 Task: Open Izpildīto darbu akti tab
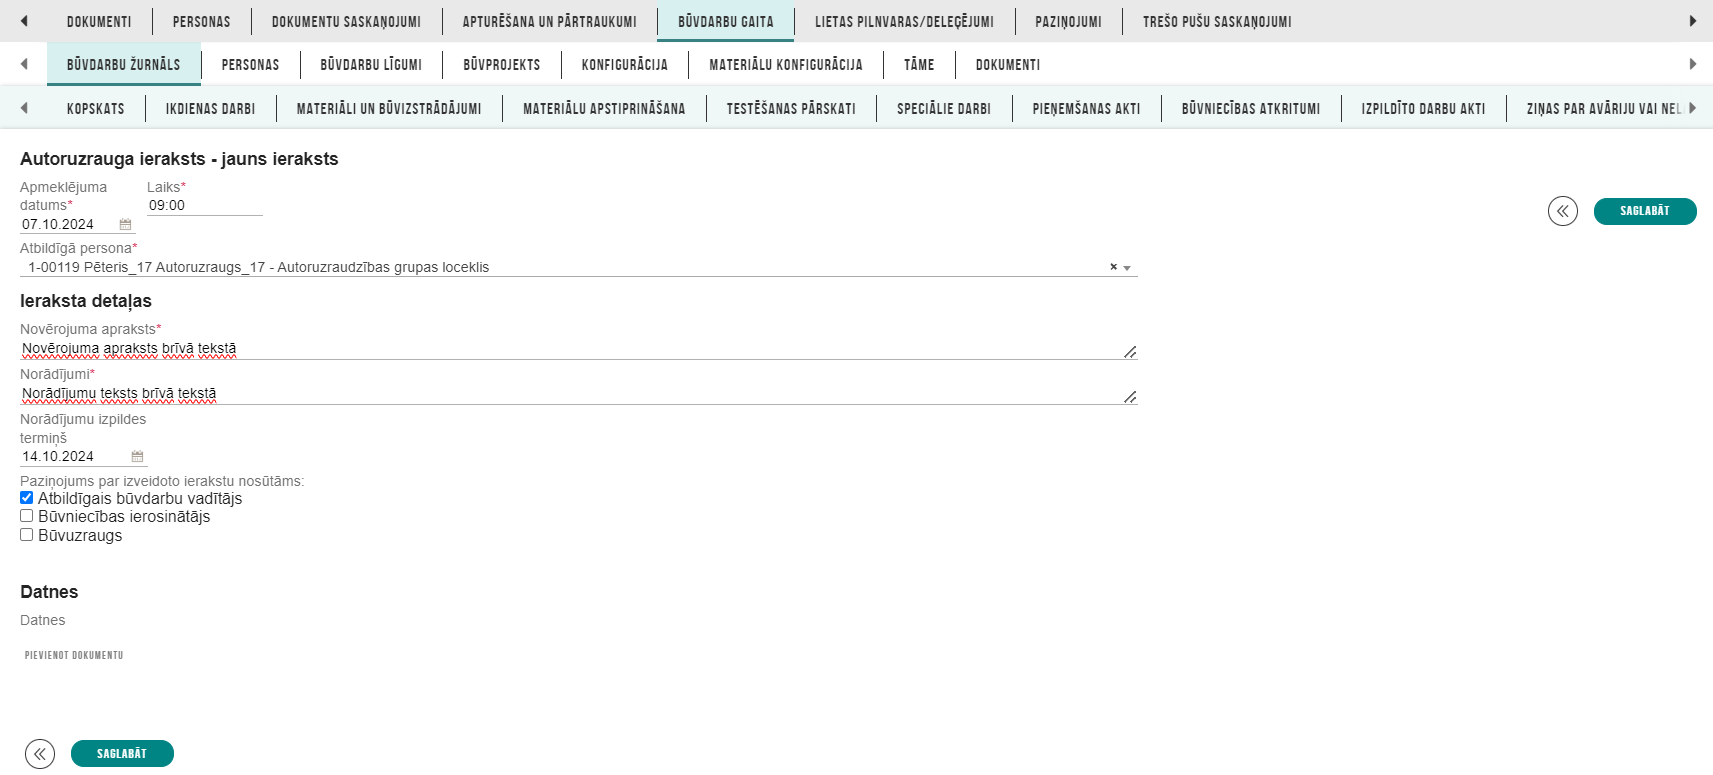(x=1424, y=108)
